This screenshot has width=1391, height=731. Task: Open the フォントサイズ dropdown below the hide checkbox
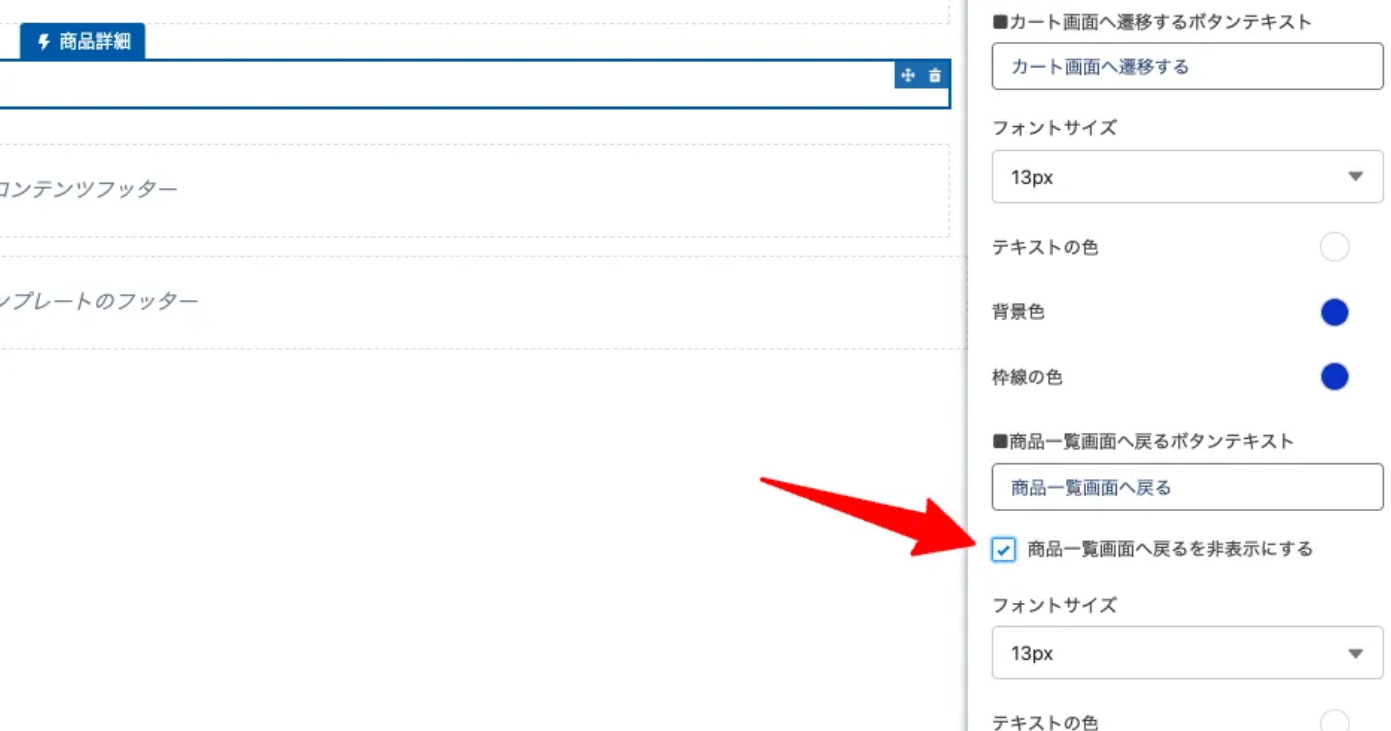point(1187,653)
